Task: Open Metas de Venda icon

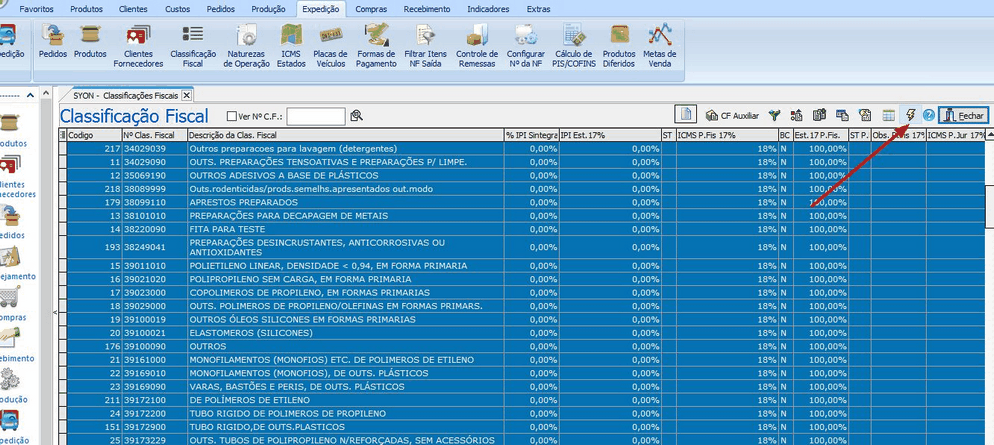Action: pos(659,45)
